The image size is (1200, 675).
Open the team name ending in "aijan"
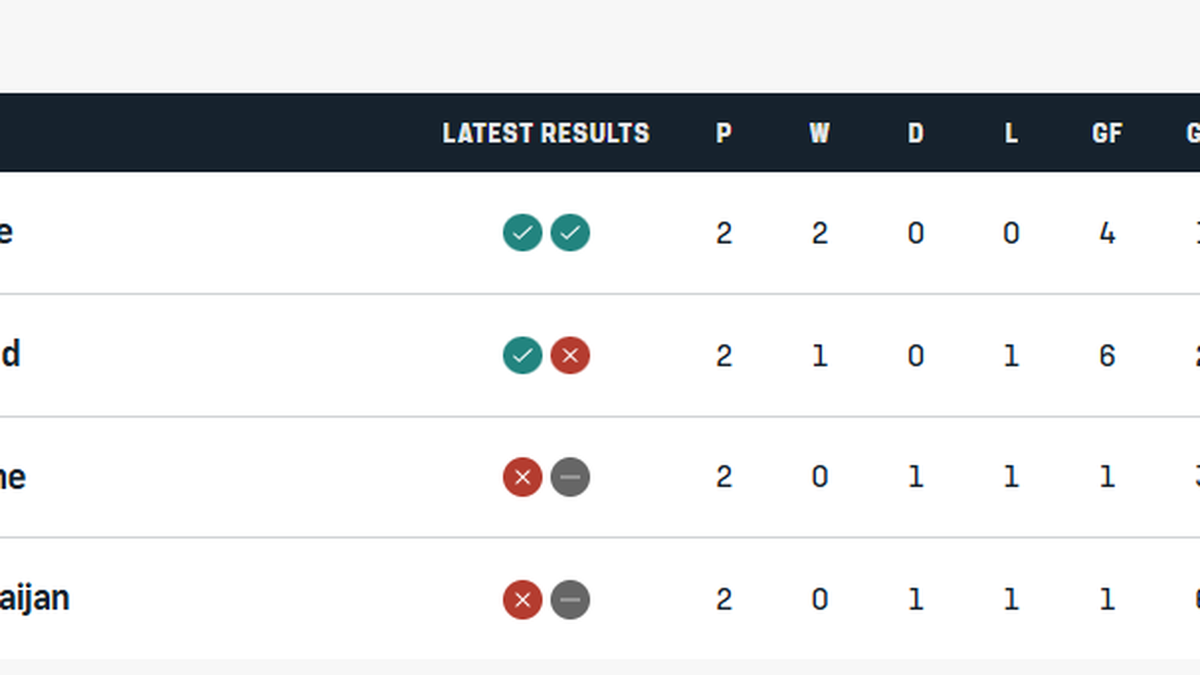click(33, 599)
